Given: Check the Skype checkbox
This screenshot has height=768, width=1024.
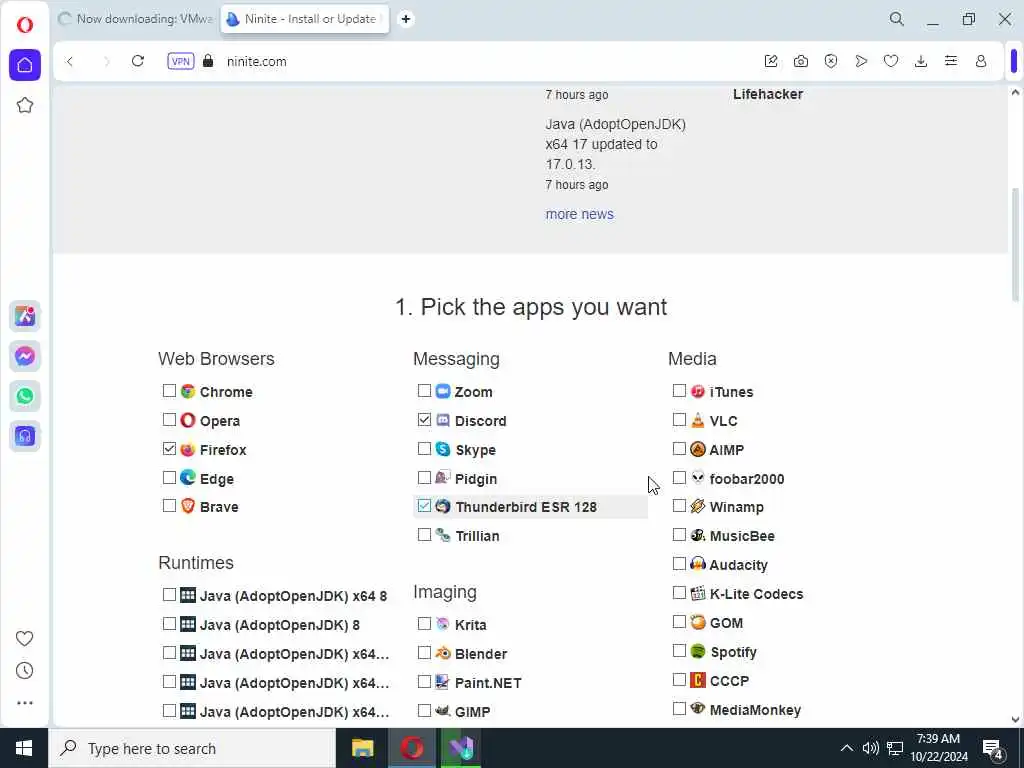Looking at the screenshot, I should (x=424, y=449).
